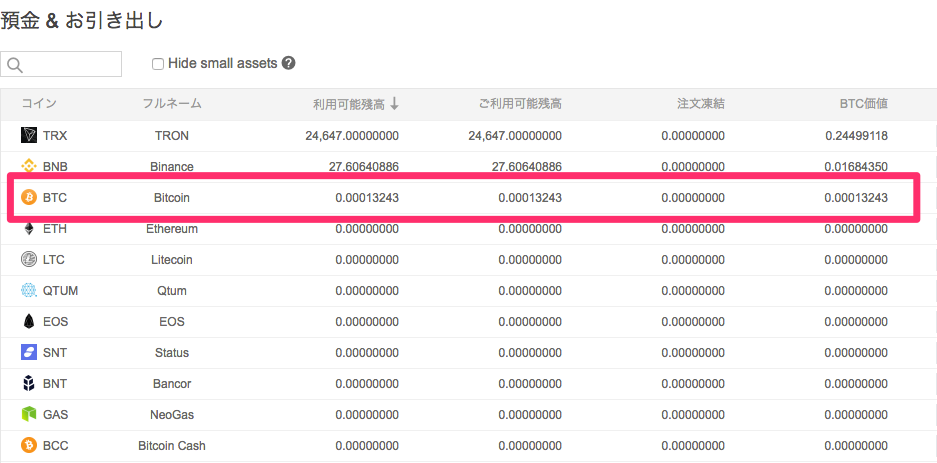Select the TRON full name cell
The height and width of the screenshot is (463, 937).
click(172, 136)
